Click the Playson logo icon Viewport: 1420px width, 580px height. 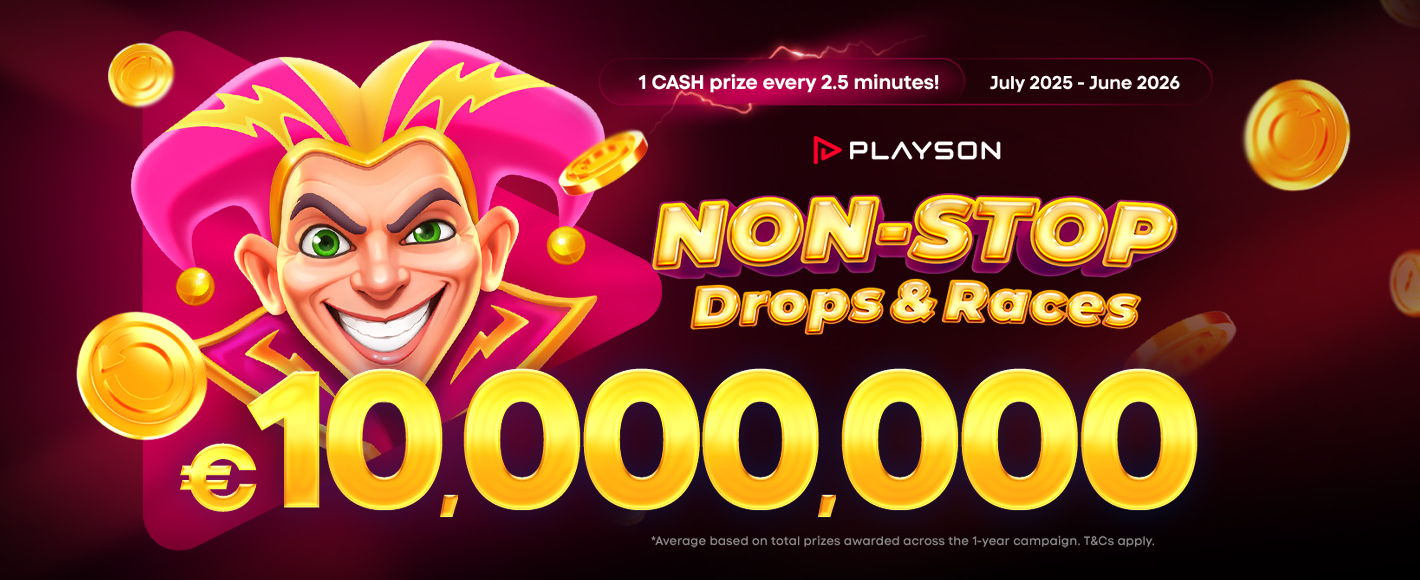coord(826,151)
